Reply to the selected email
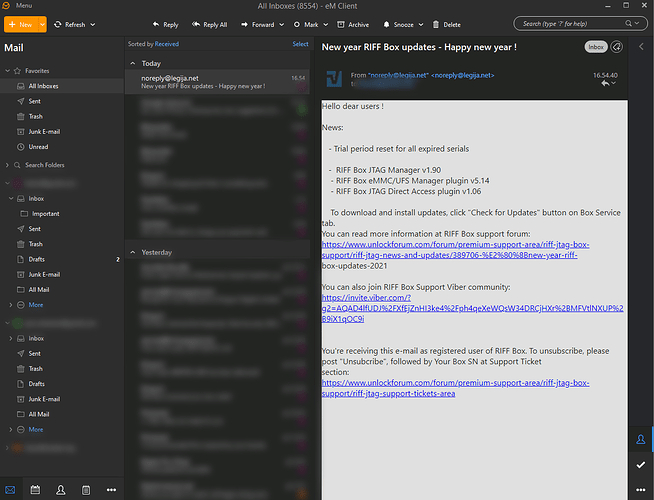The height and width of the screenshot is (500, 654). click(166, 25)
